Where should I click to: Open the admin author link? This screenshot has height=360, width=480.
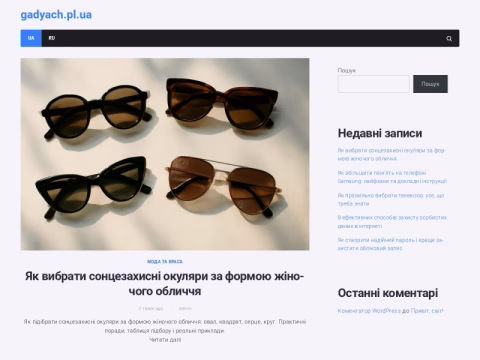(x=185, y=308)
